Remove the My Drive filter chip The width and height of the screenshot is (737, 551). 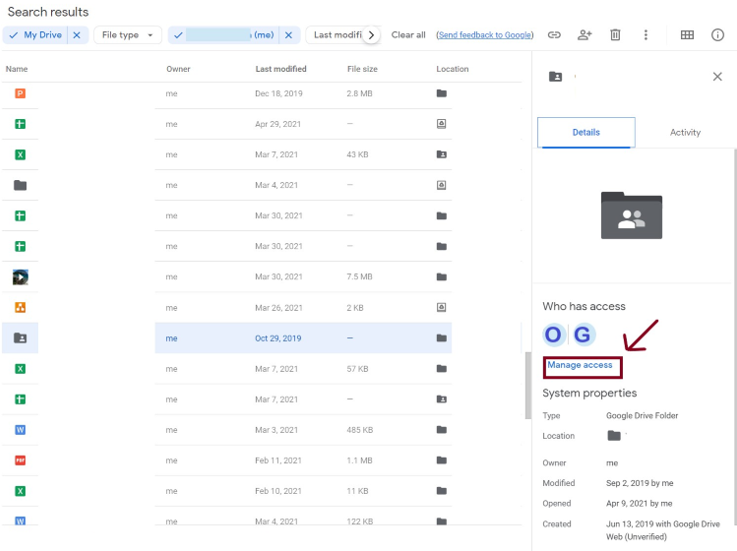[x=77, y=35]
